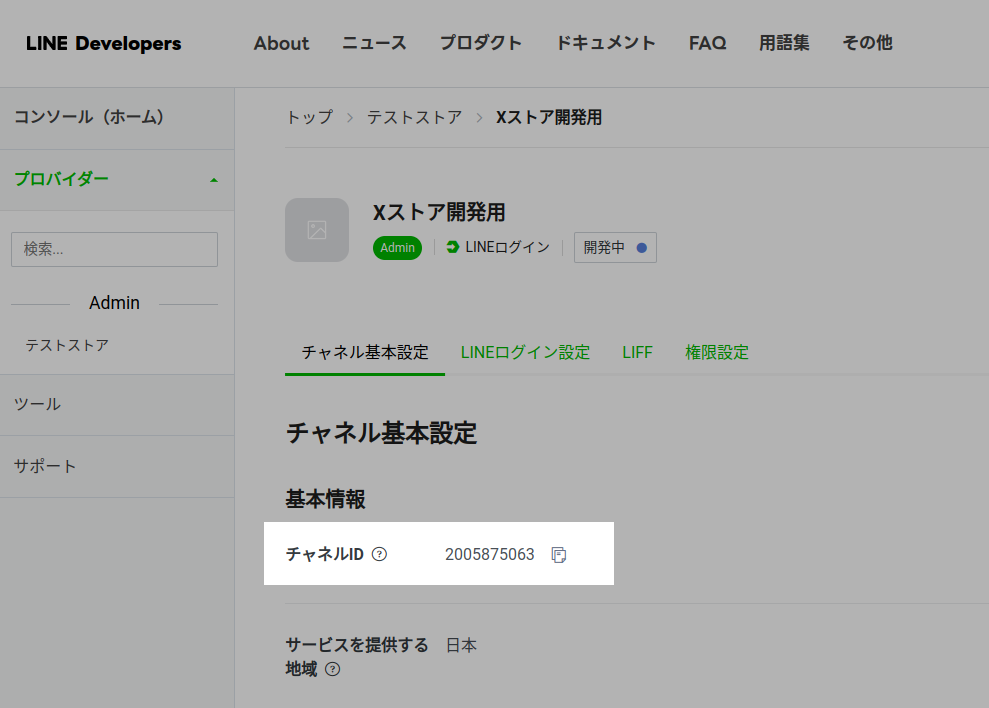Open the ニュース menu item

374,43
